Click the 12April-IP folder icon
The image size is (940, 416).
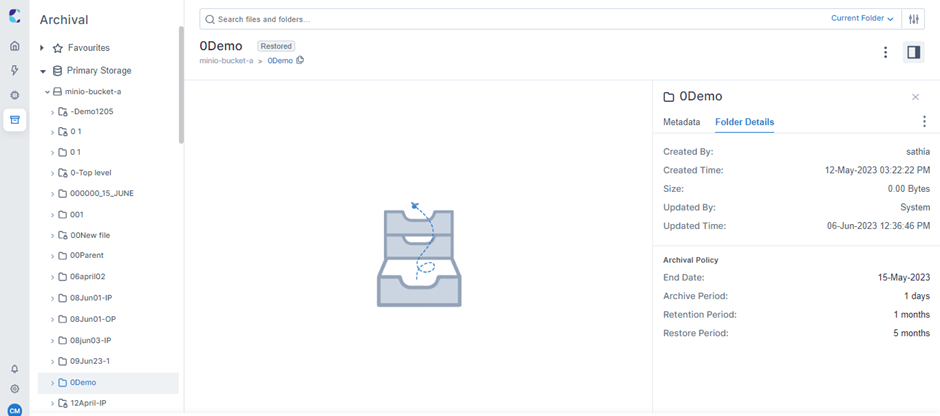(x=62, y=403)
